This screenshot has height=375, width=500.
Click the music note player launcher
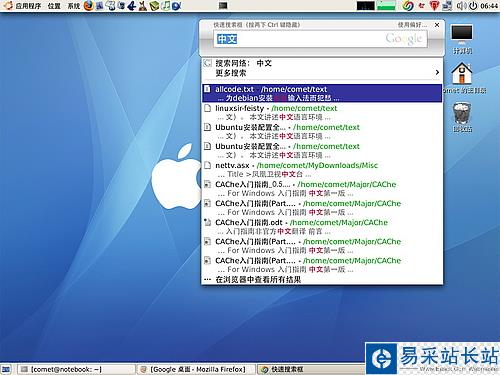point(166,5)
